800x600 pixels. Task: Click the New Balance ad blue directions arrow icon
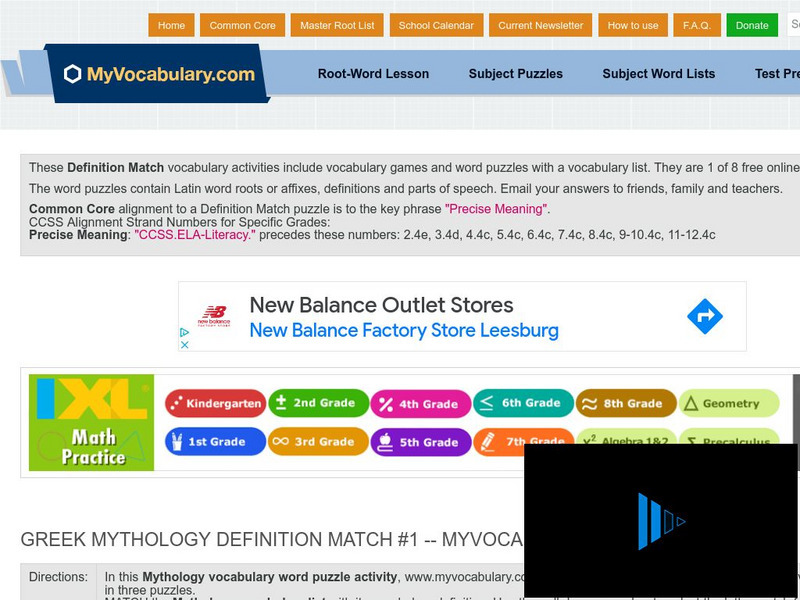tap(705, 316)
